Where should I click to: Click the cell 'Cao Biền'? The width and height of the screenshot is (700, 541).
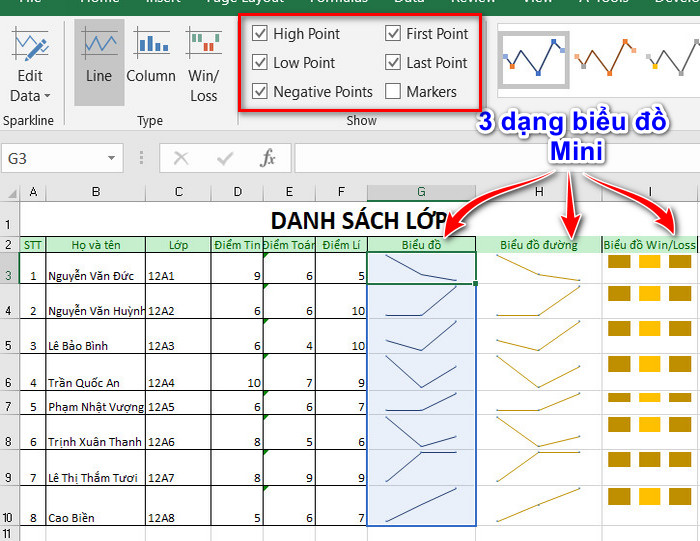click(96, 506)
